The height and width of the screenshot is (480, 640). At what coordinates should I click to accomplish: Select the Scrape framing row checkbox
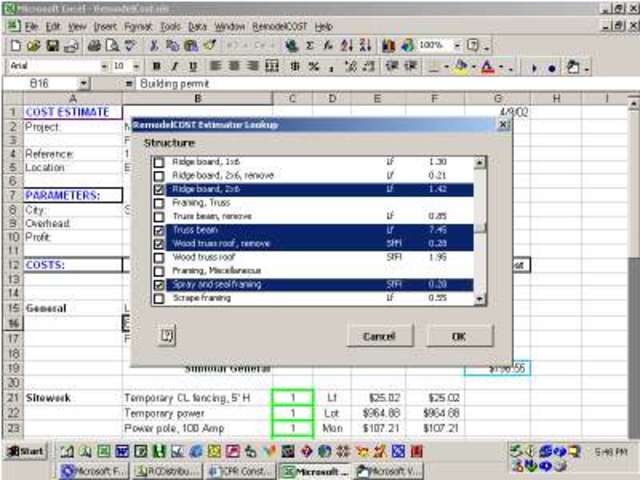(159, 299)
